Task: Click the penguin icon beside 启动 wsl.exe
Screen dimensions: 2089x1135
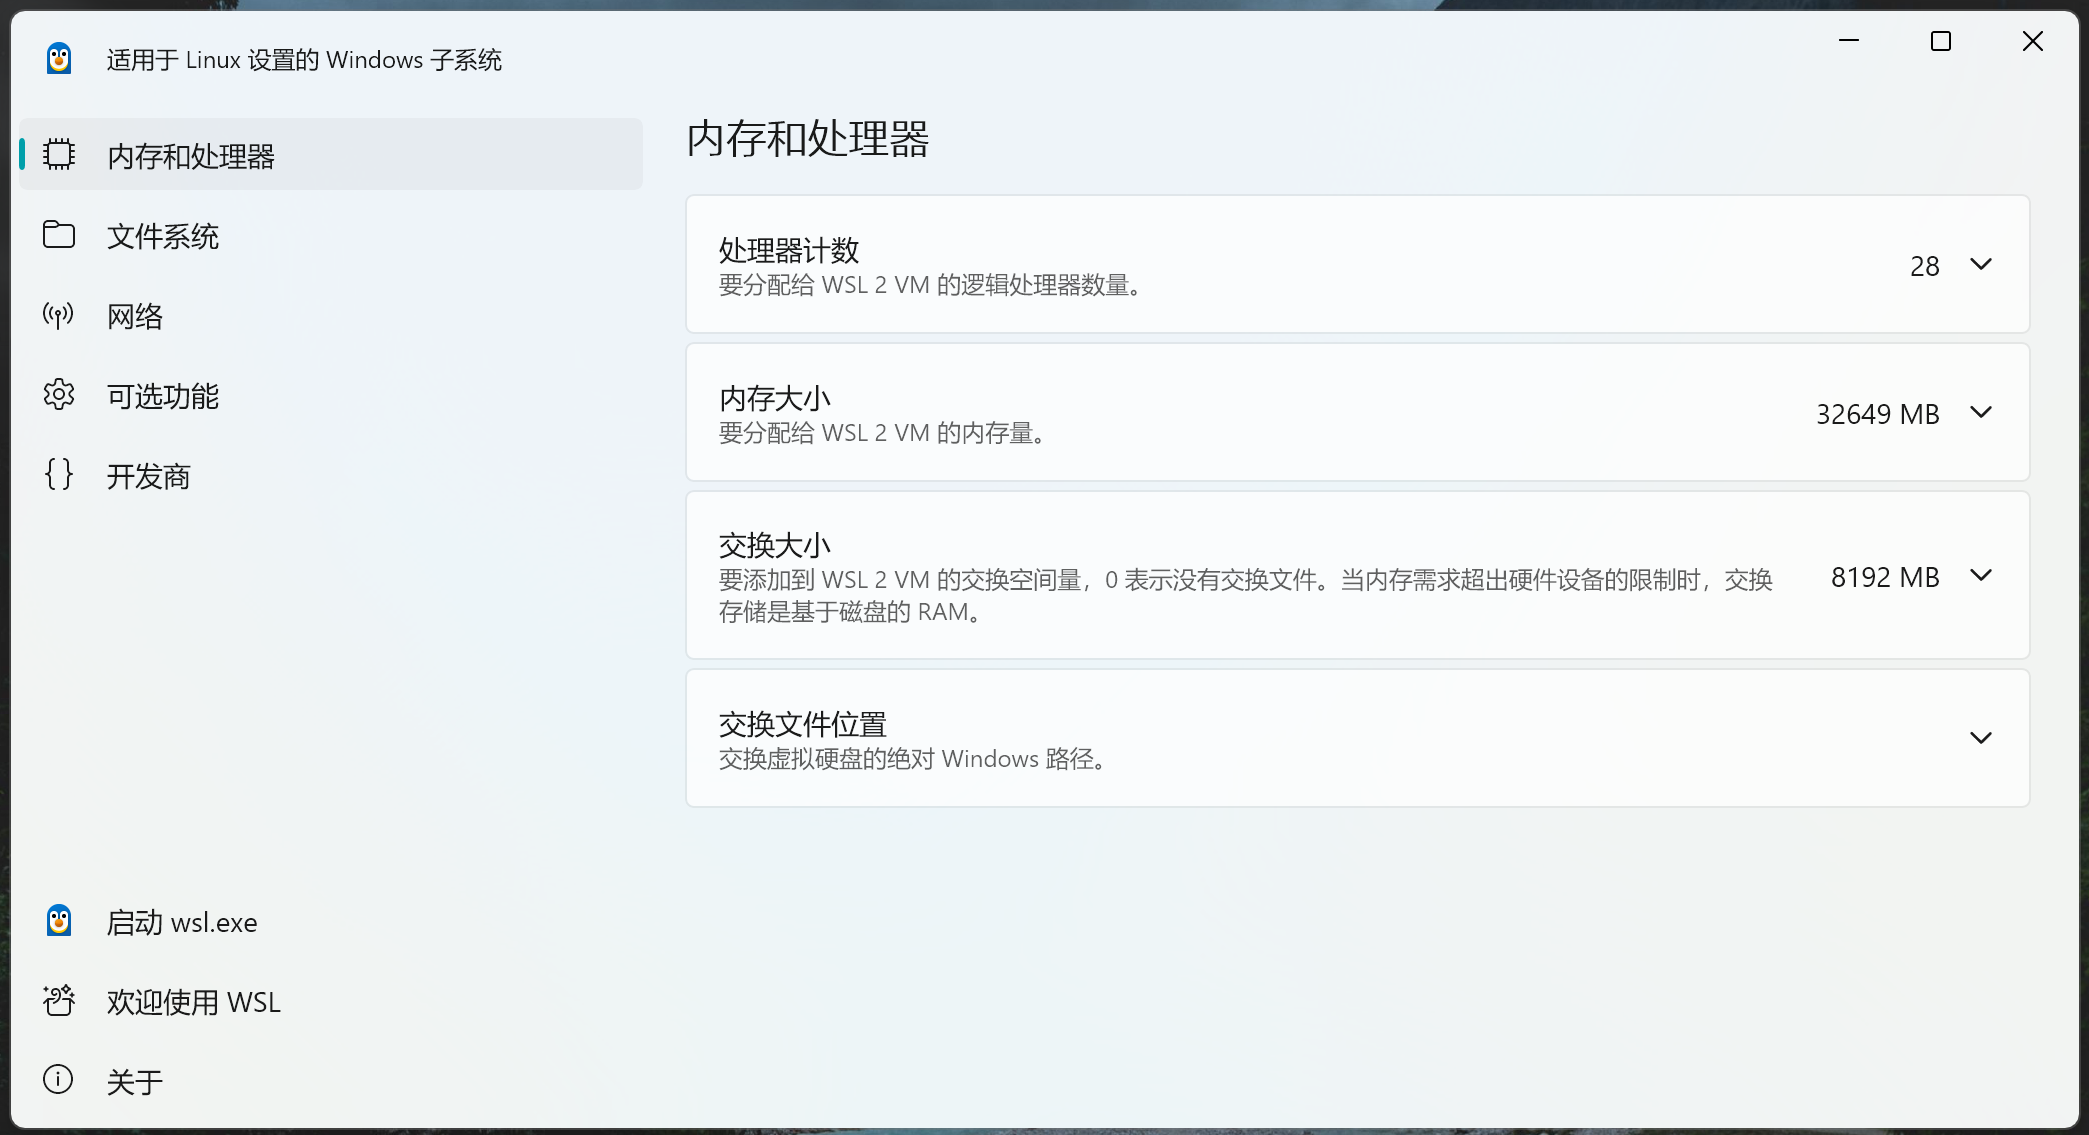Action: click(59, 921)
